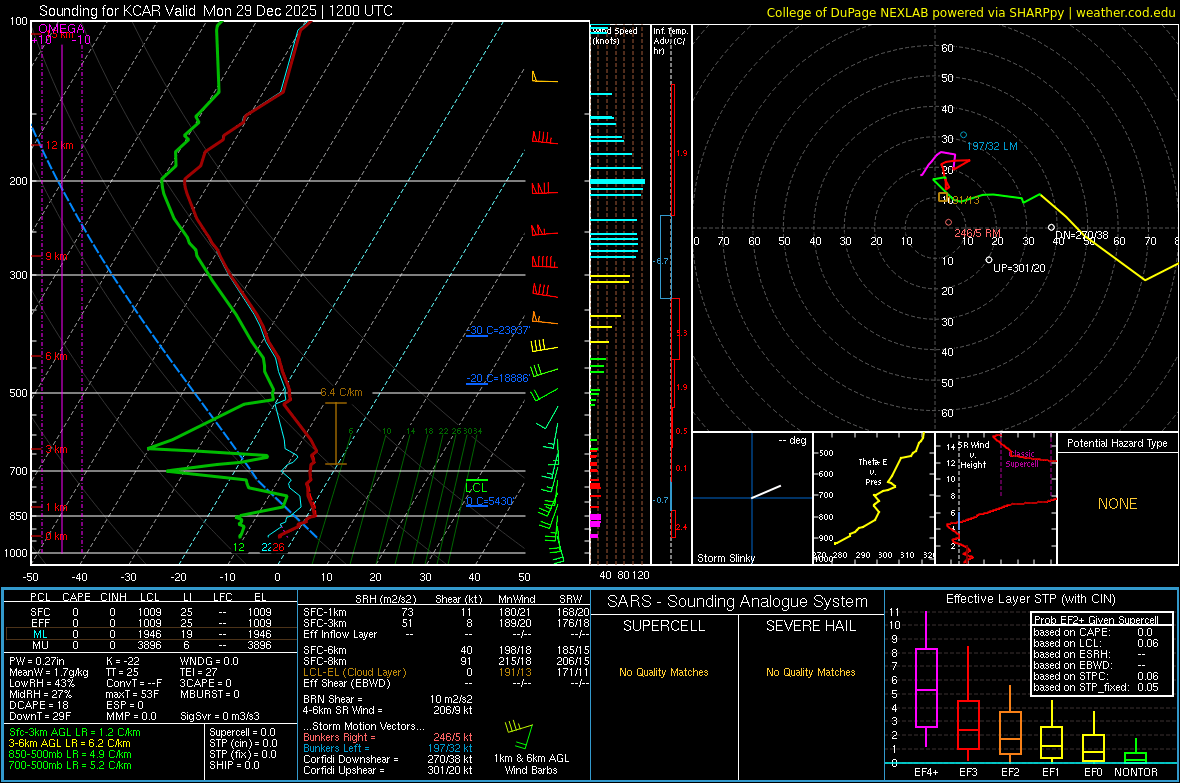Click the SHIP = 0.0 value

tap(234, 765)
